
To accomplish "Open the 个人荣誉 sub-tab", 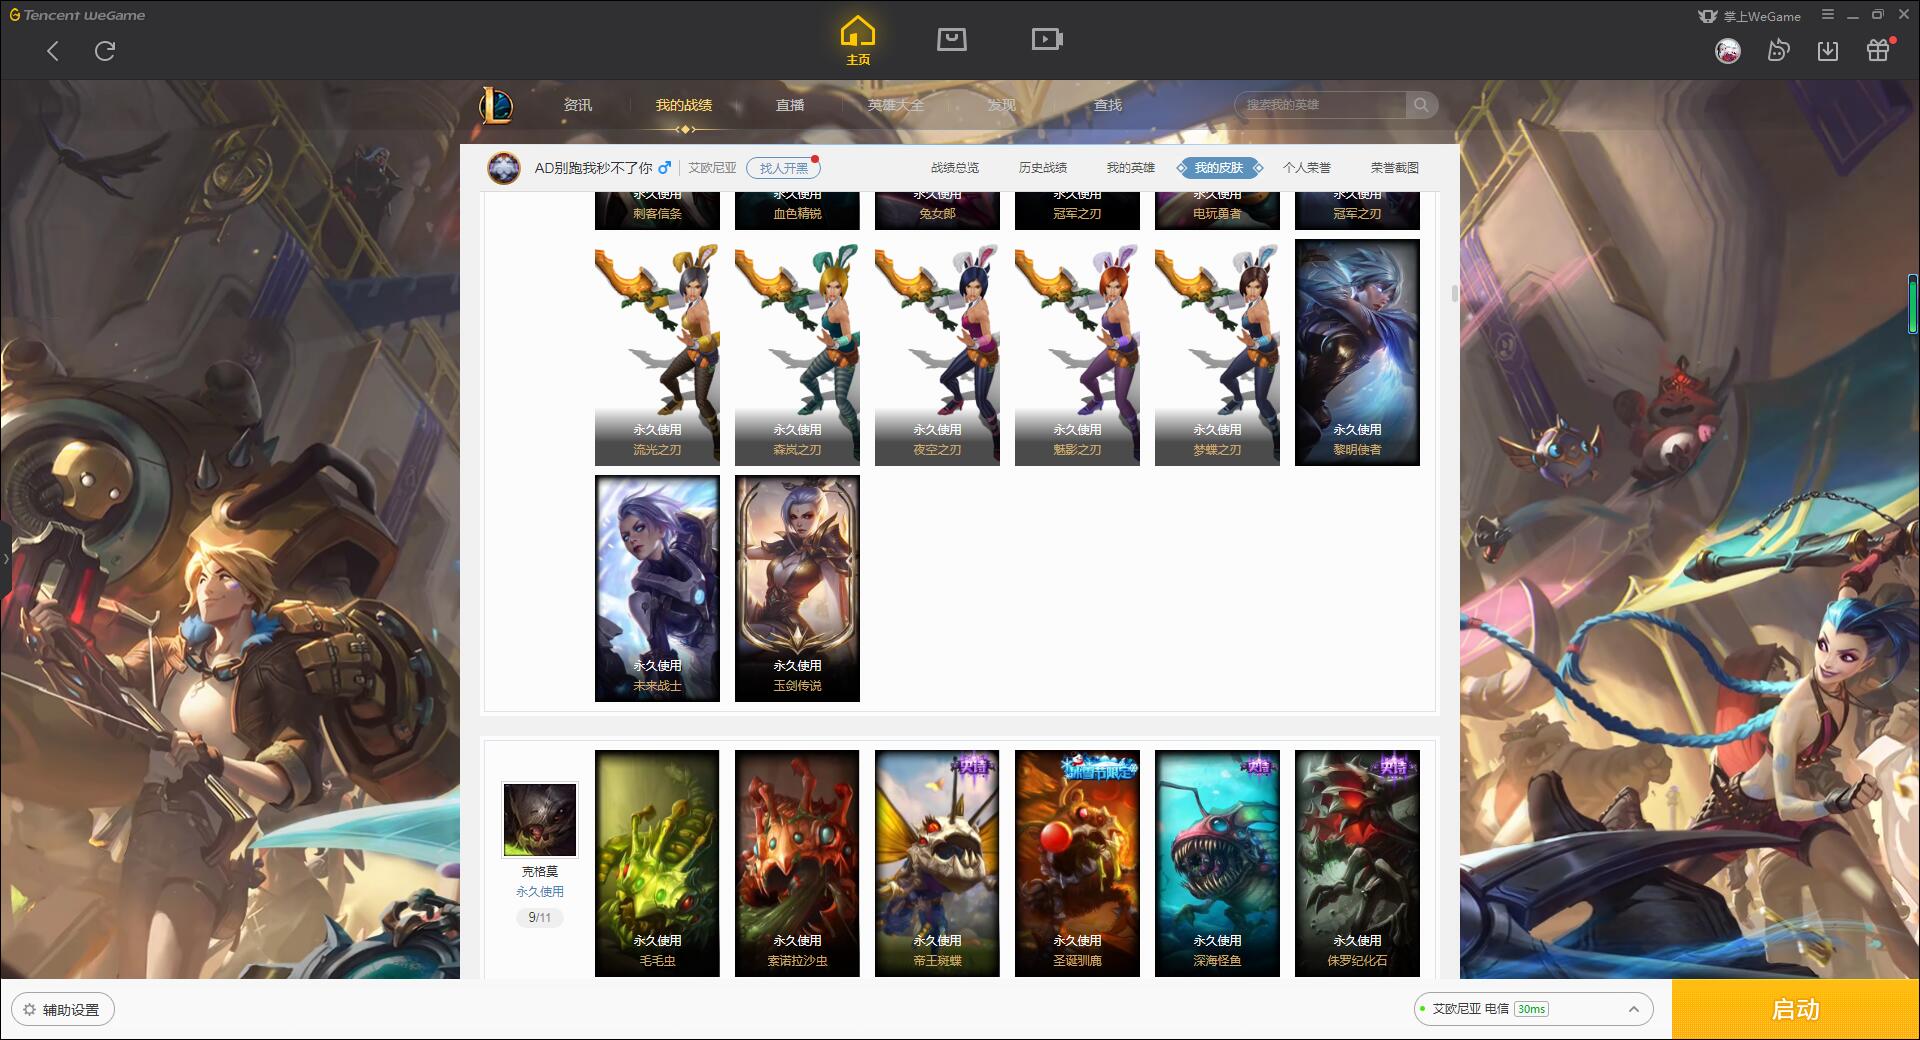I will 1307,168.
